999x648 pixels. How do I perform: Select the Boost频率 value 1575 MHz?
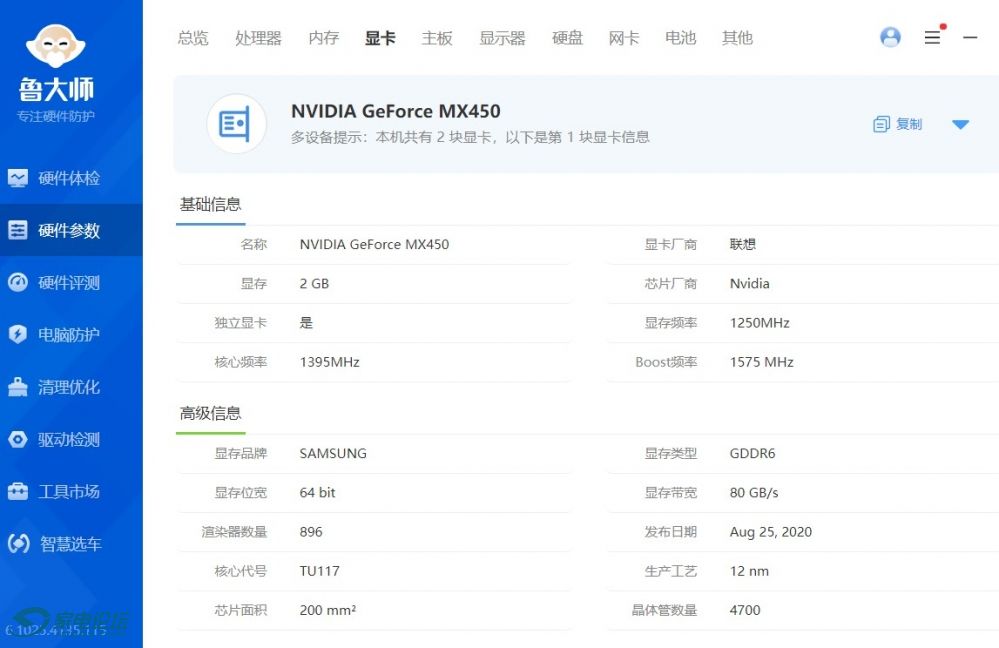[761, 362]
